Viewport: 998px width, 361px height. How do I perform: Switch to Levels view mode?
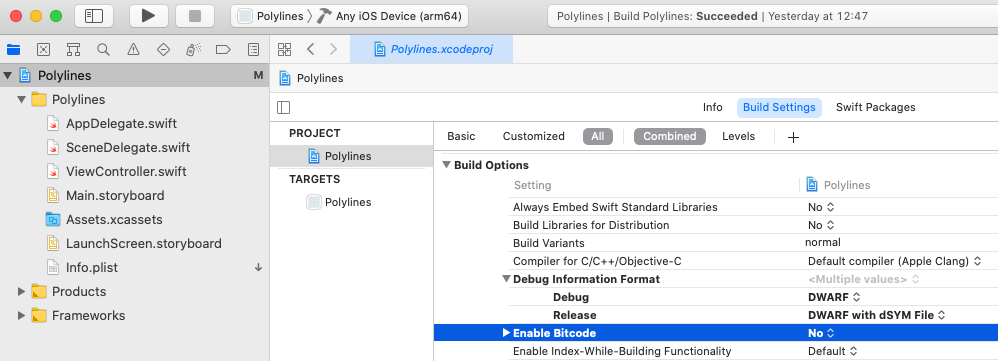coord(738,136)
